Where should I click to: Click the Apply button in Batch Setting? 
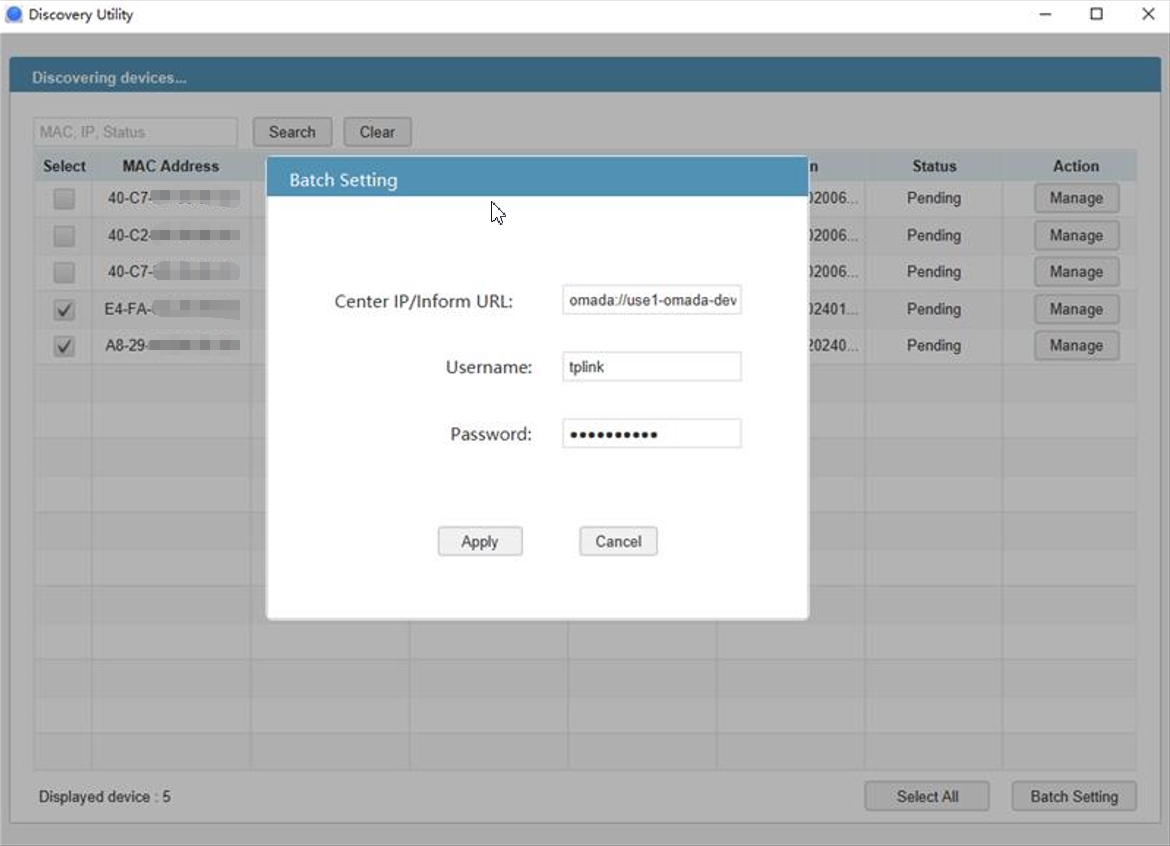pyautogui.click(x=480, y=541)
